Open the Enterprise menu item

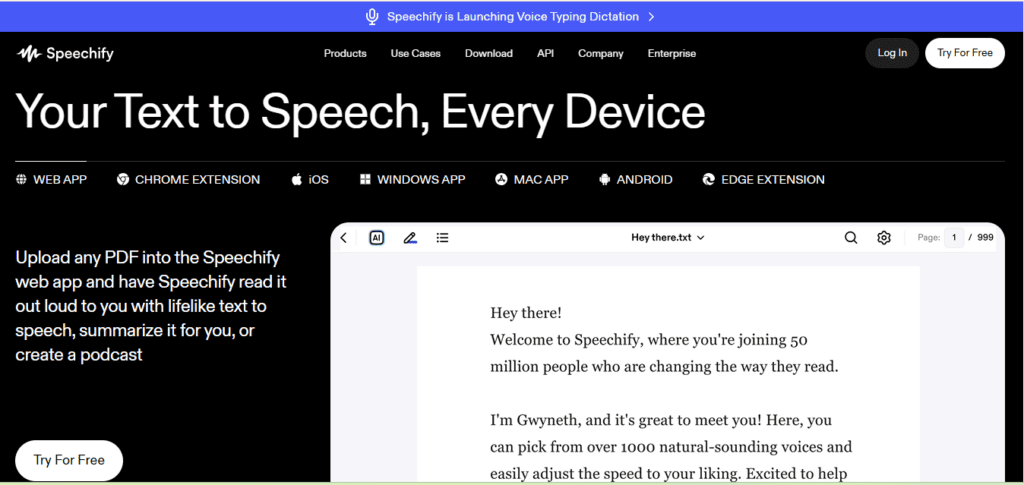coord(671,54)
